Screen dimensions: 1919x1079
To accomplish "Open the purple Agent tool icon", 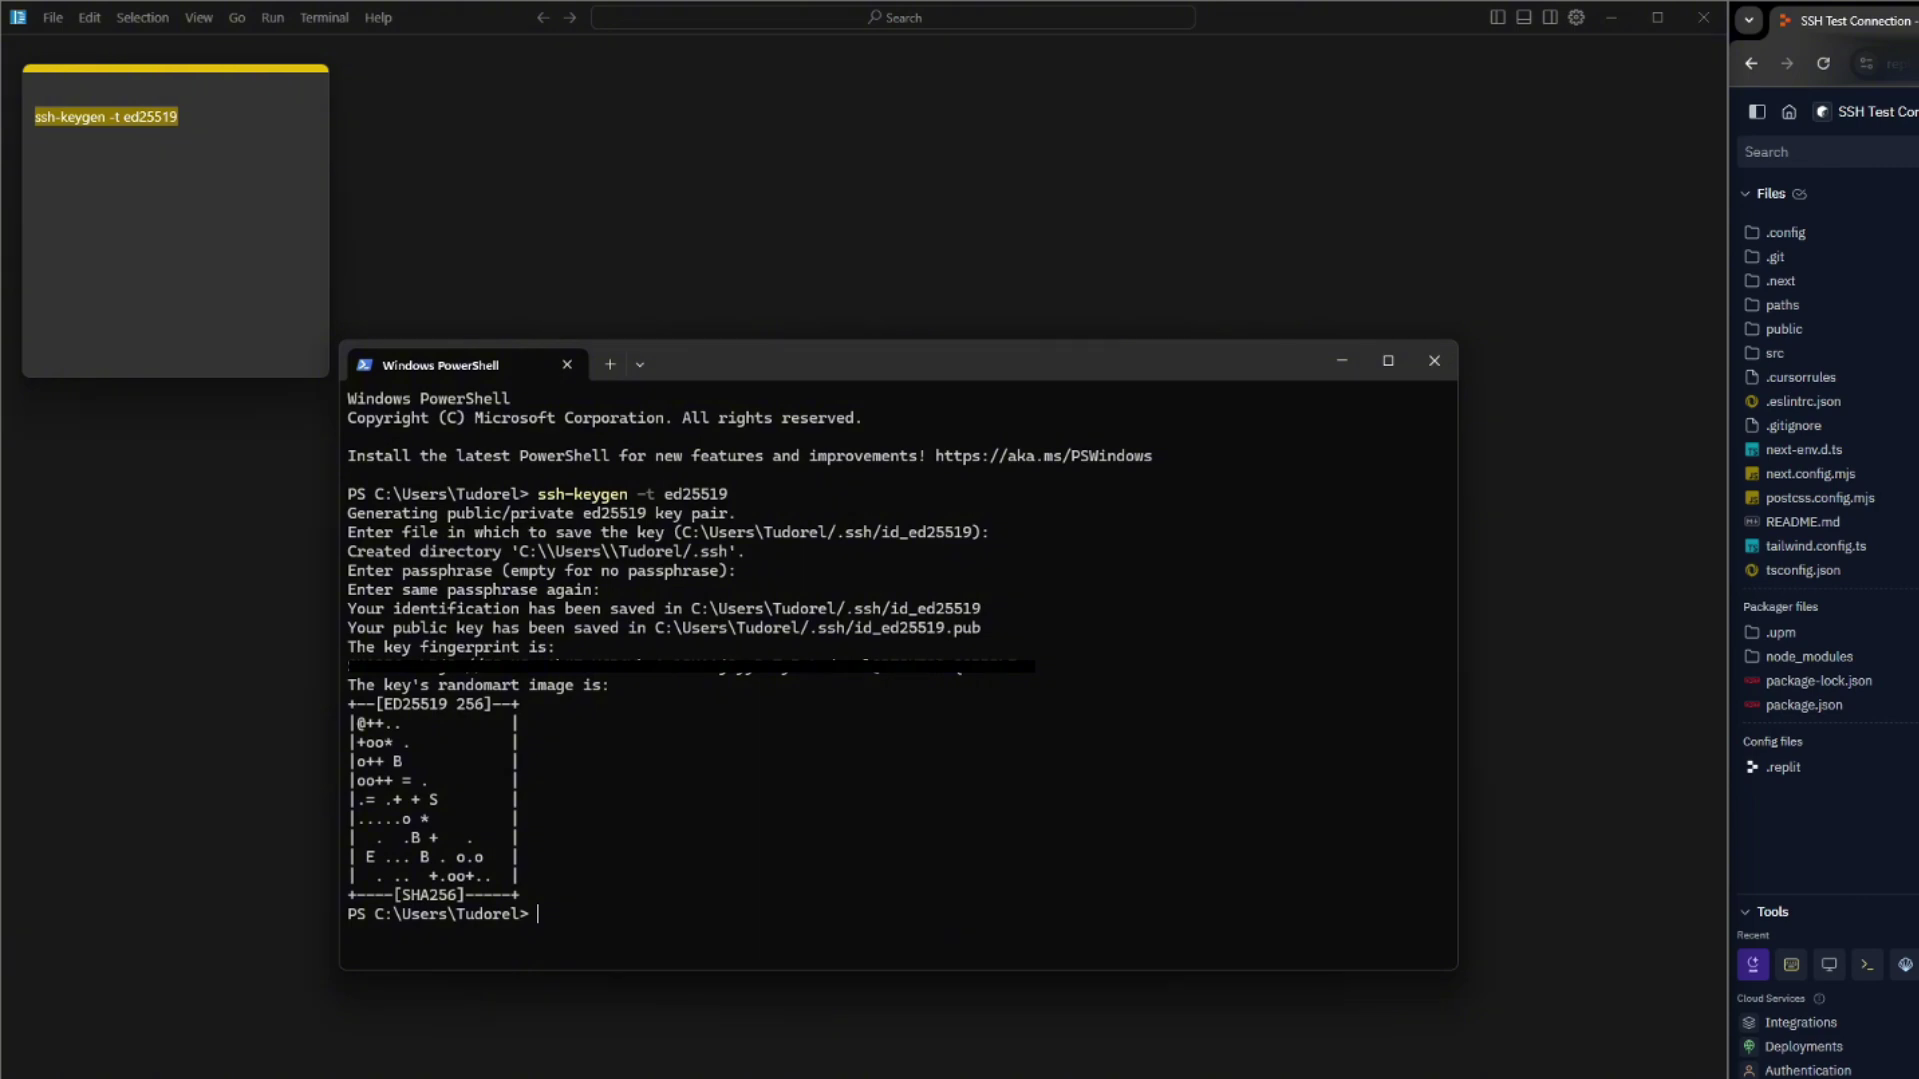I will [1753, 965].
